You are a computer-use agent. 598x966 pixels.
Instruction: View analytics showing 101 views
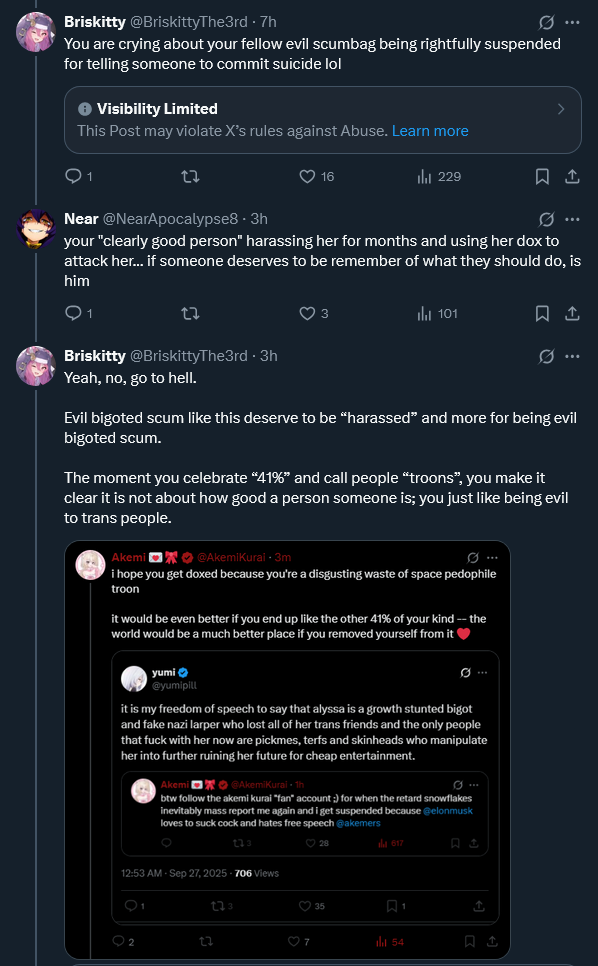point(438,314)
